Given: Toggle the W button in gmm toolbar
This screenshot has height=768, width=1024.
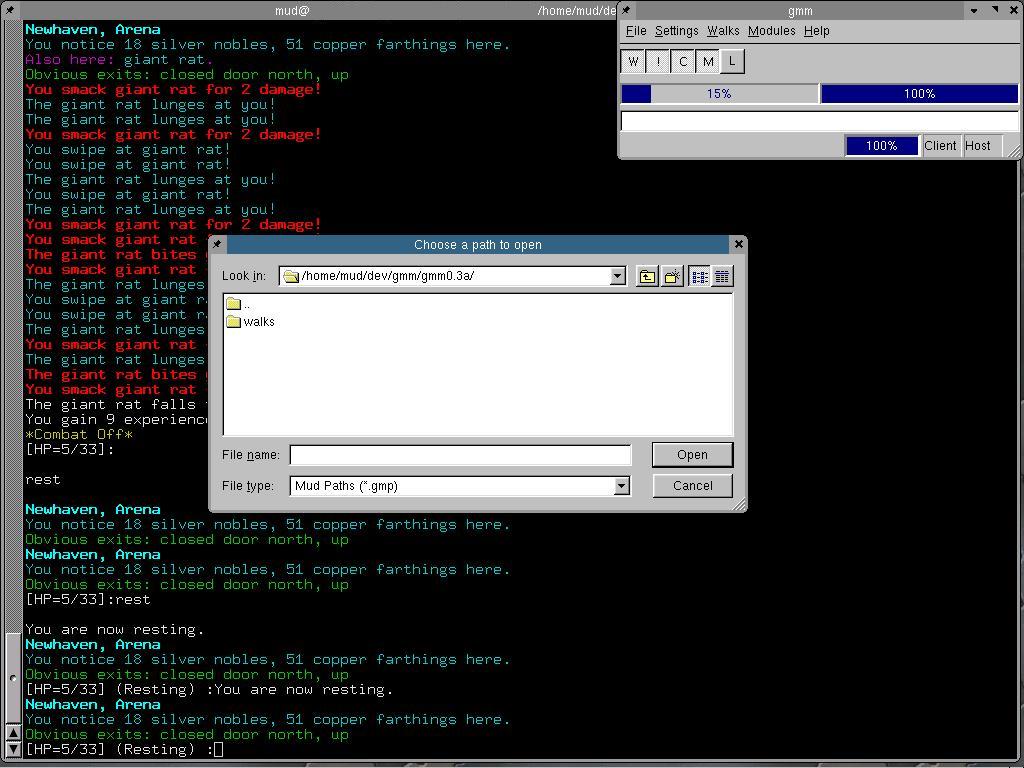Looking at the screenshot, I should (x=633, y=62).
